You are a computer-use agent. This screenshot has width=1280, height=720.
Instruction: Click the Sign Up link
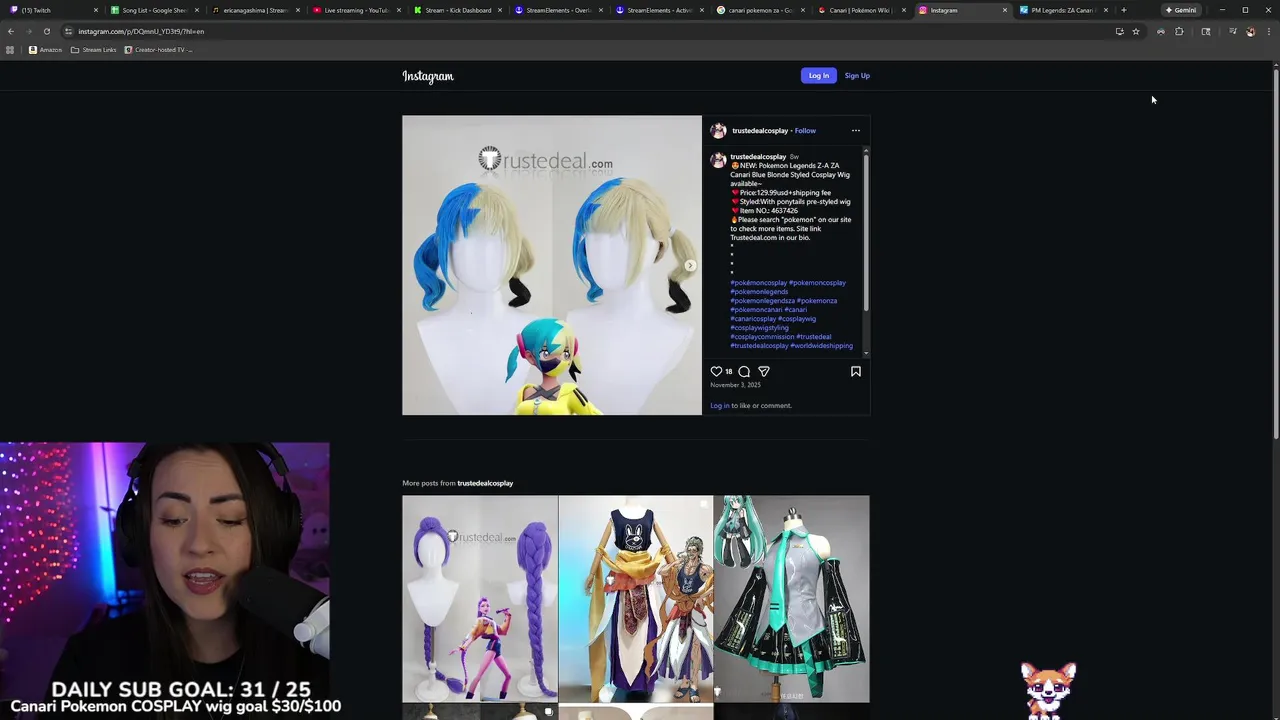click(x=857, y=76)
